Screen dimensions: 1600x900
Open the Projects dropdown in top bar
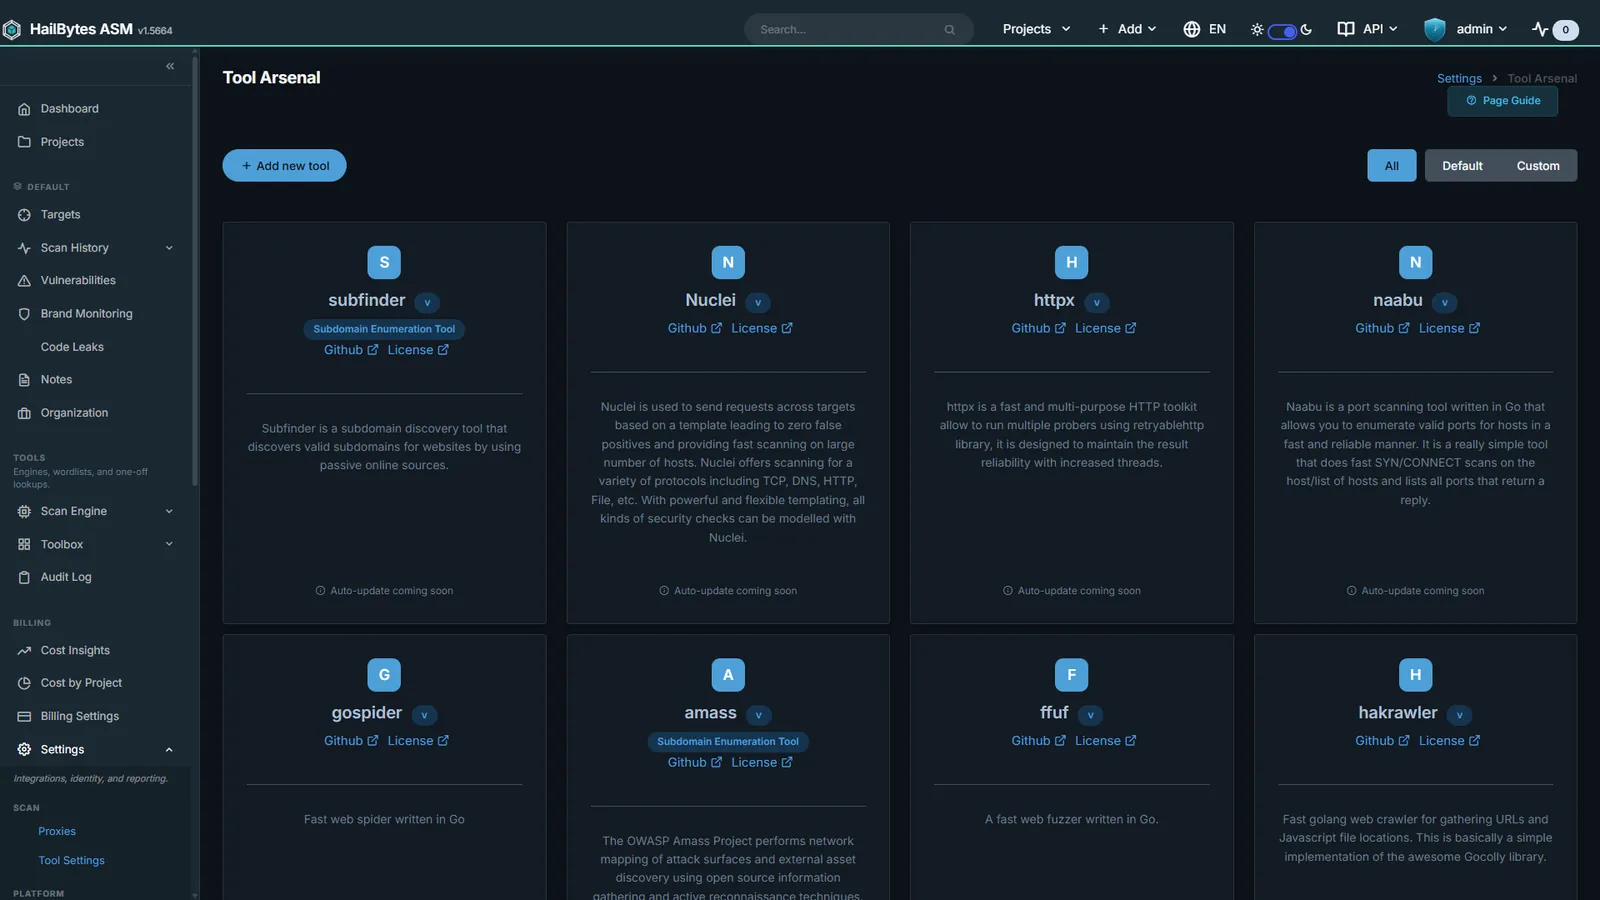(1037, 29)
